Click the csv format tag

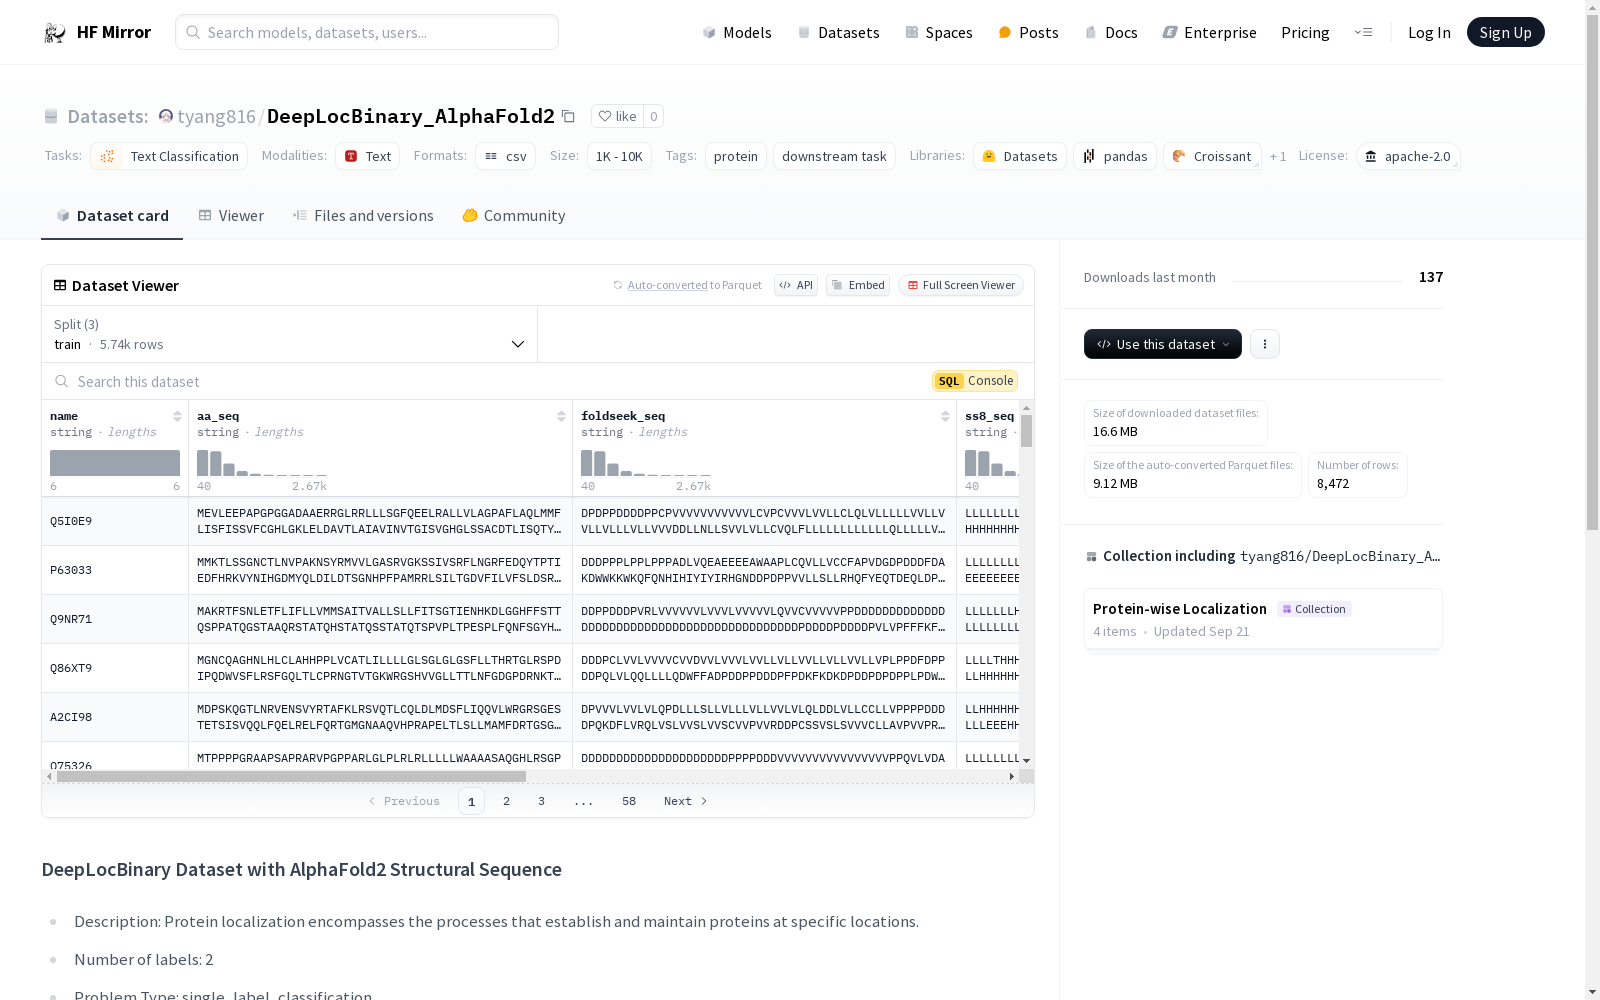point(505,156)
